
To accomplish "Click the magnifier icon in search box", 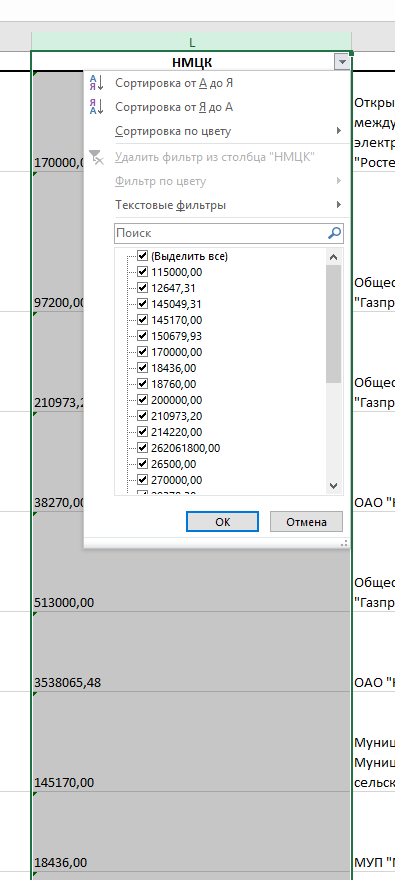I will (334, 233).
